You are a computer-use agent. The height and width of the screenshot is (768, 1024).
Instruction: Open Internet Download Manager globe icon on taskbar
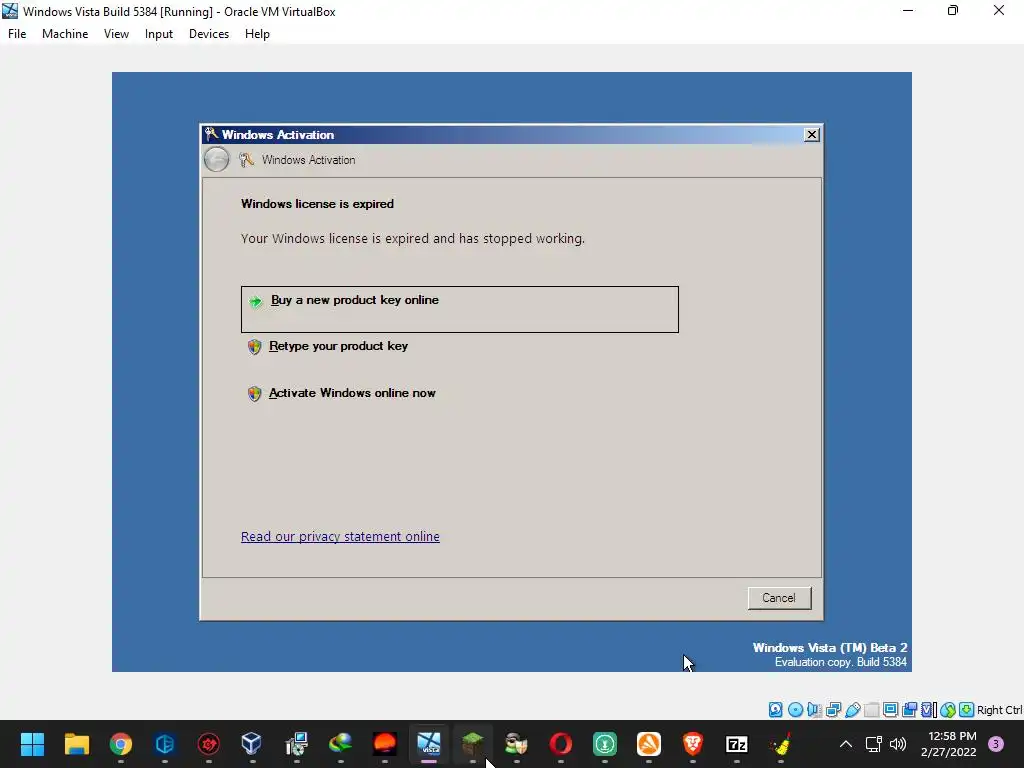(340, 744)
